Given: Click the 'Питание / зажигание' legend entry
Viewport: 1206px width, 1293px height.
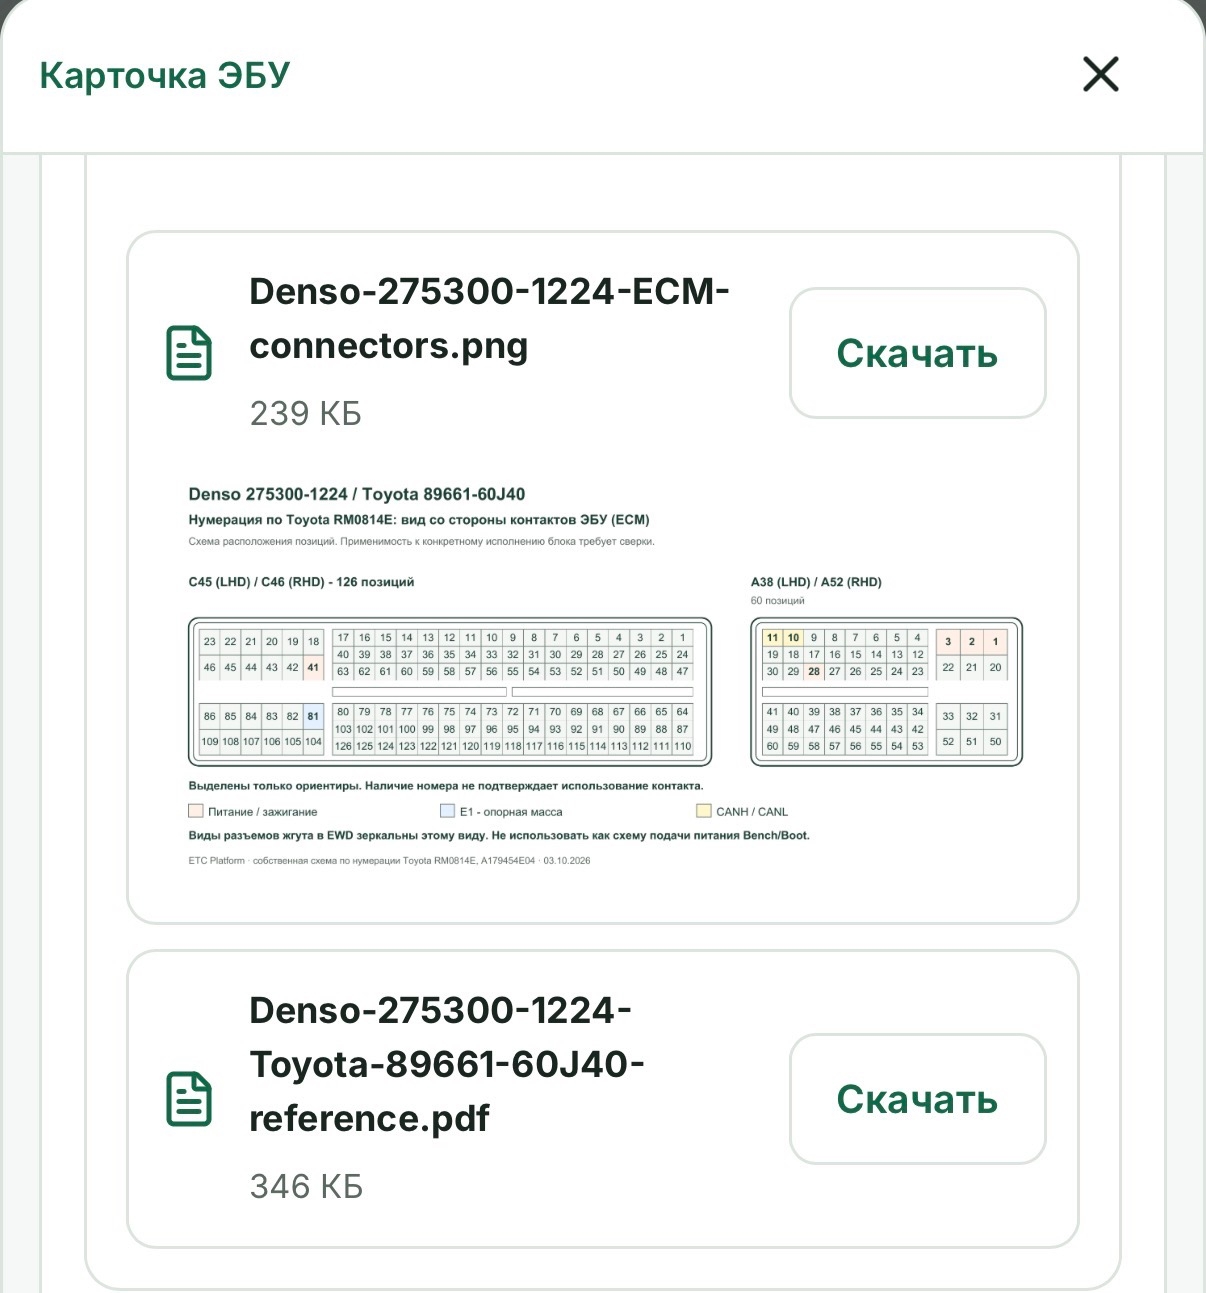Looking at the screenshot, I should [x=253, y=812].
